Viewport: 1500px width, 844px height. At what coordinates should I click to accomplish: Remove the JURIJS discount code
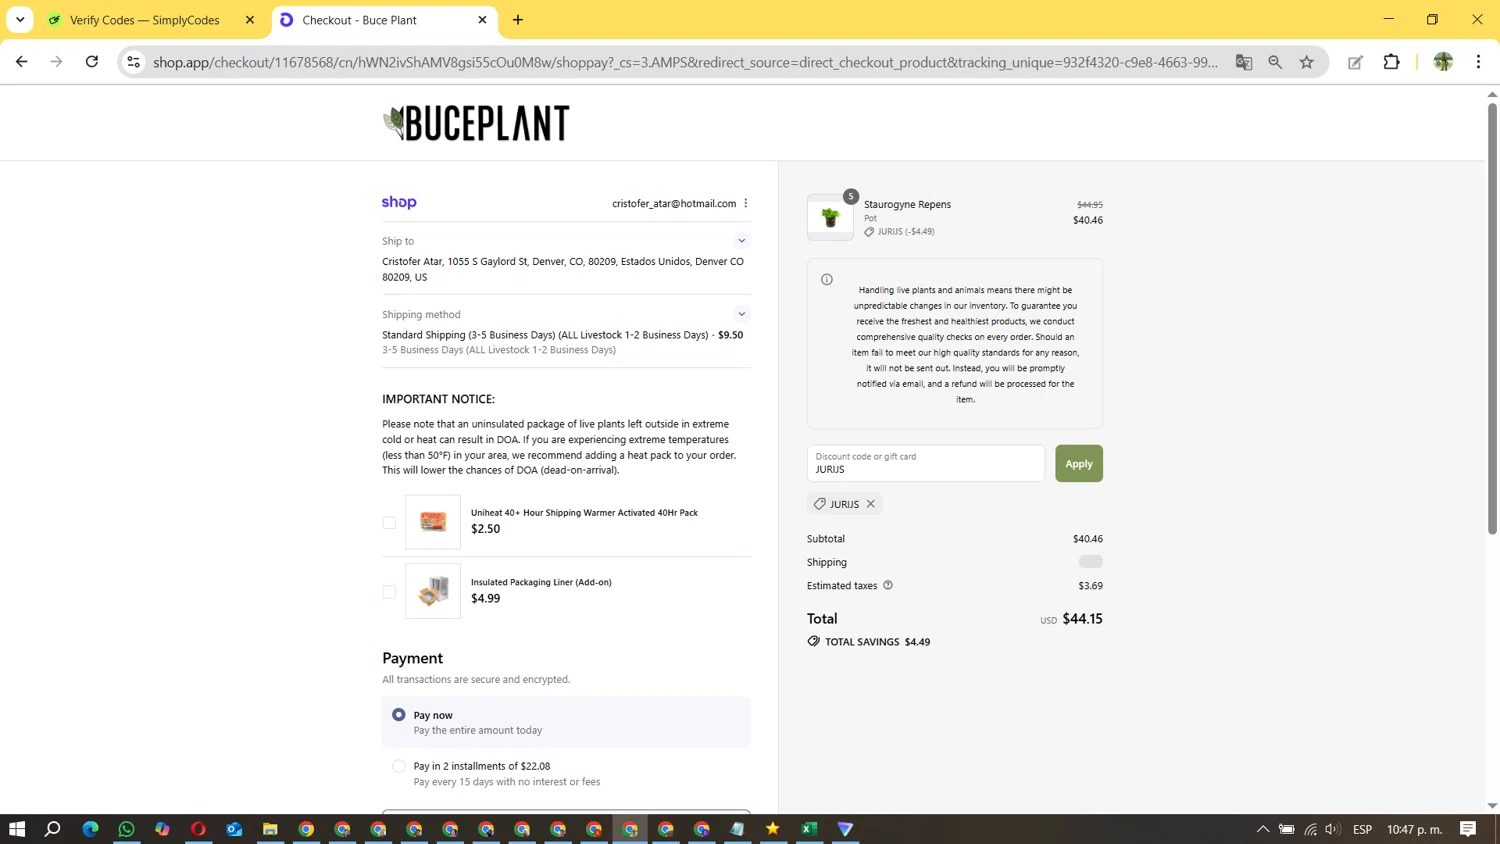871,504
